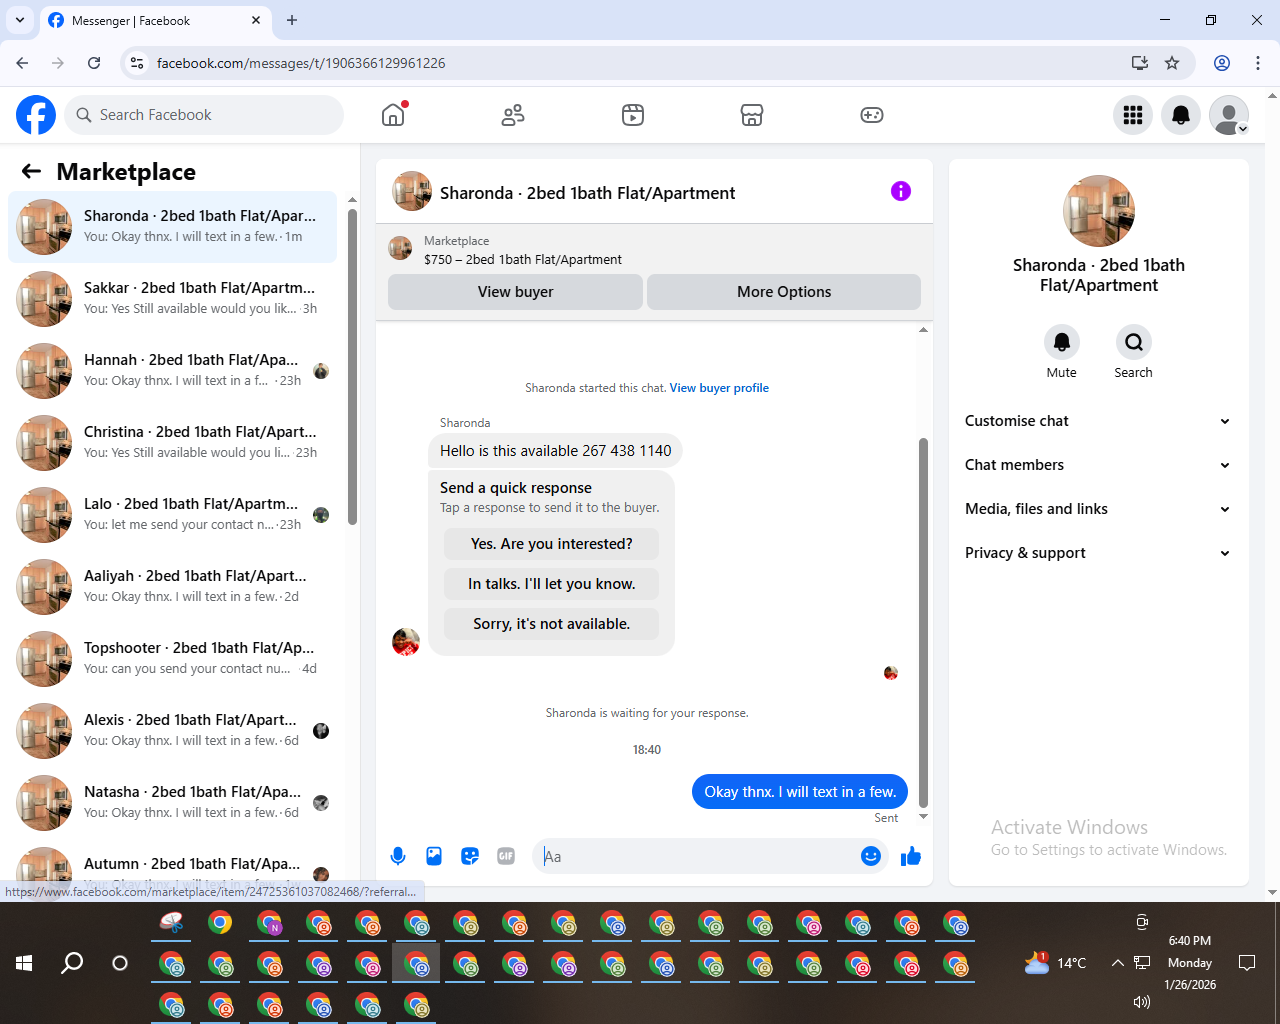Open the emoji picker
The height and width of the screenshot is (1024, 1280).
[x=871, y=856]
